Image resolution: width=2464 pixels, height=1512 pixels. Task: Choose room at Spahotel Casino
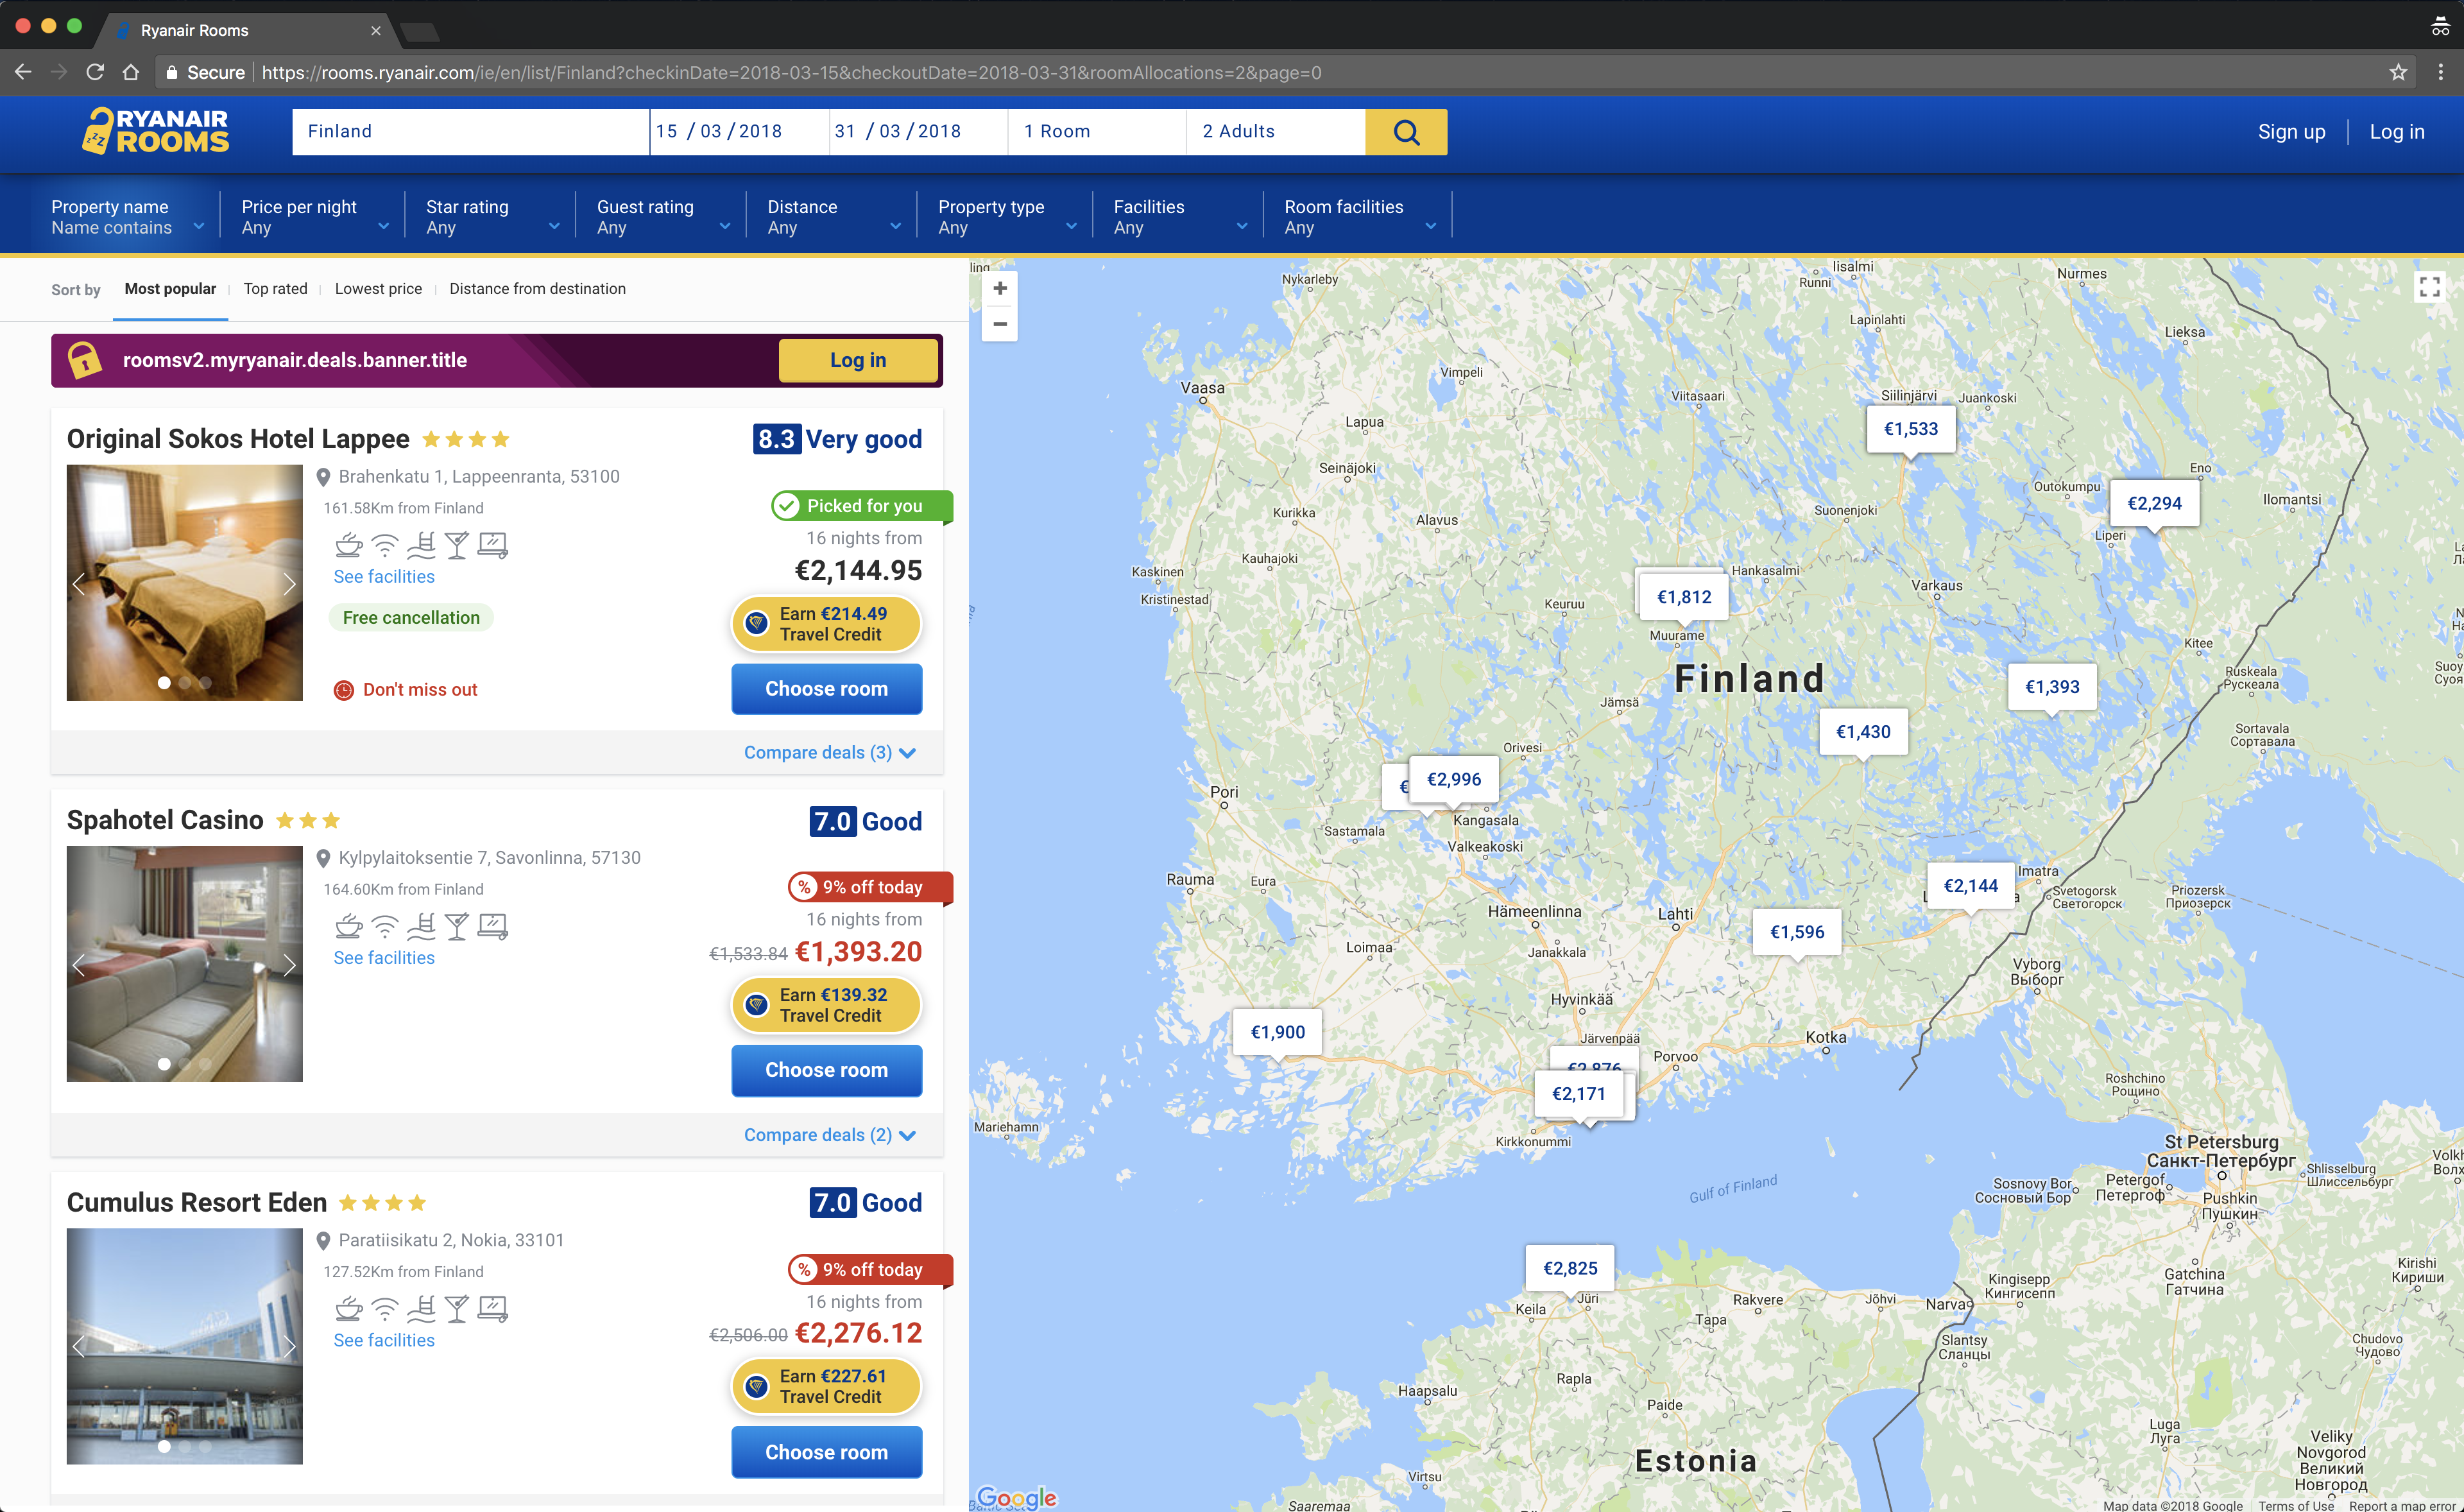coord(826,1070)
